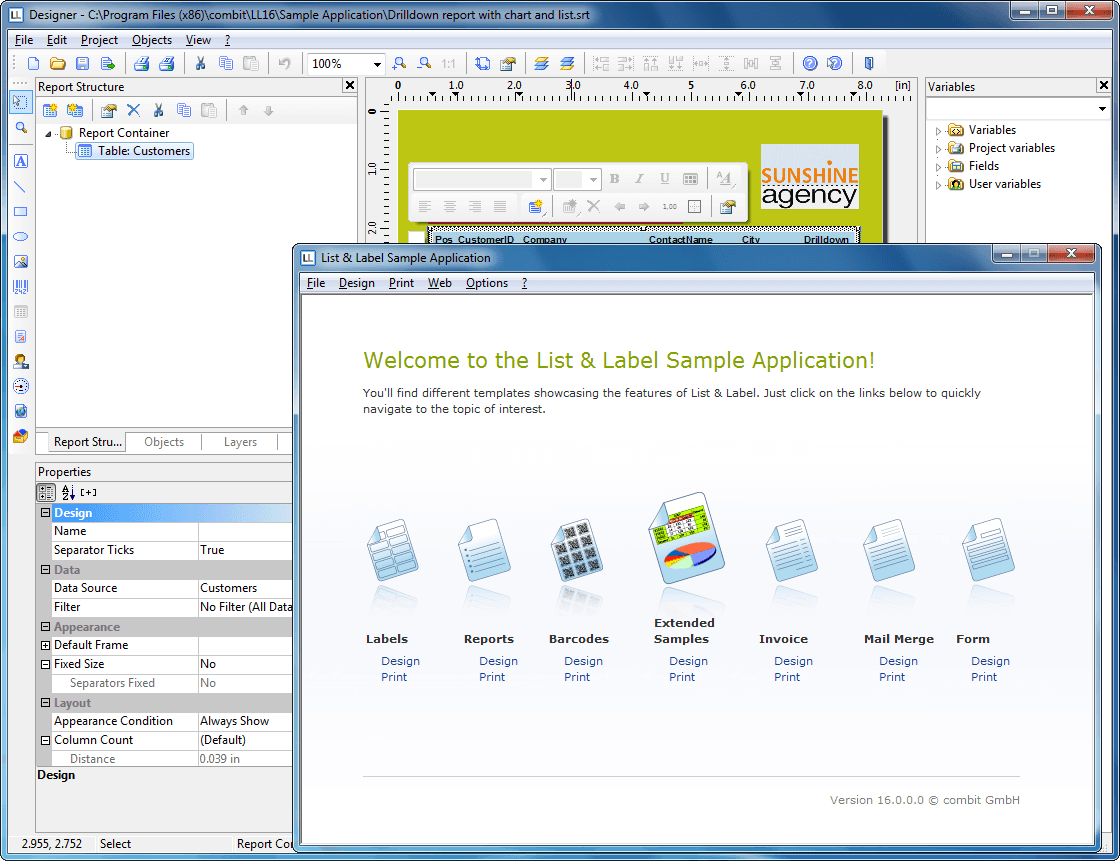Click Print link under Mail Merge
This screenshot has width=1120, height=861.
click(x=891, y=677)
